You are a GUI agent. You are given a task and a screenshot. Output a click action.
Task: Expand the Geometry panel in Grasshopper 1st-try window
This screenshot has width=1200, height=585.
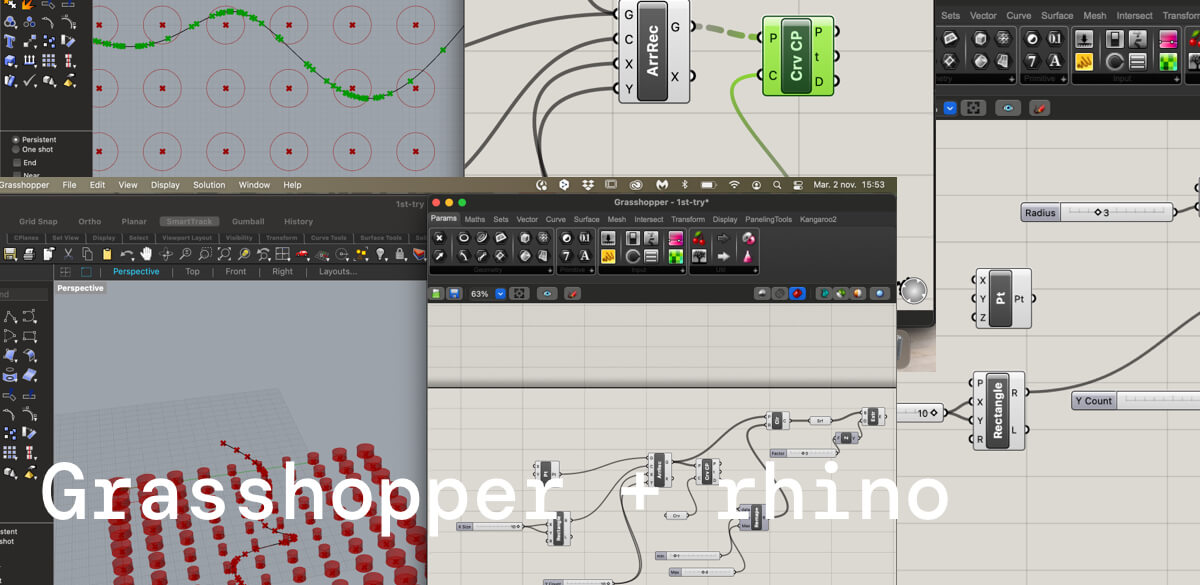550,270
